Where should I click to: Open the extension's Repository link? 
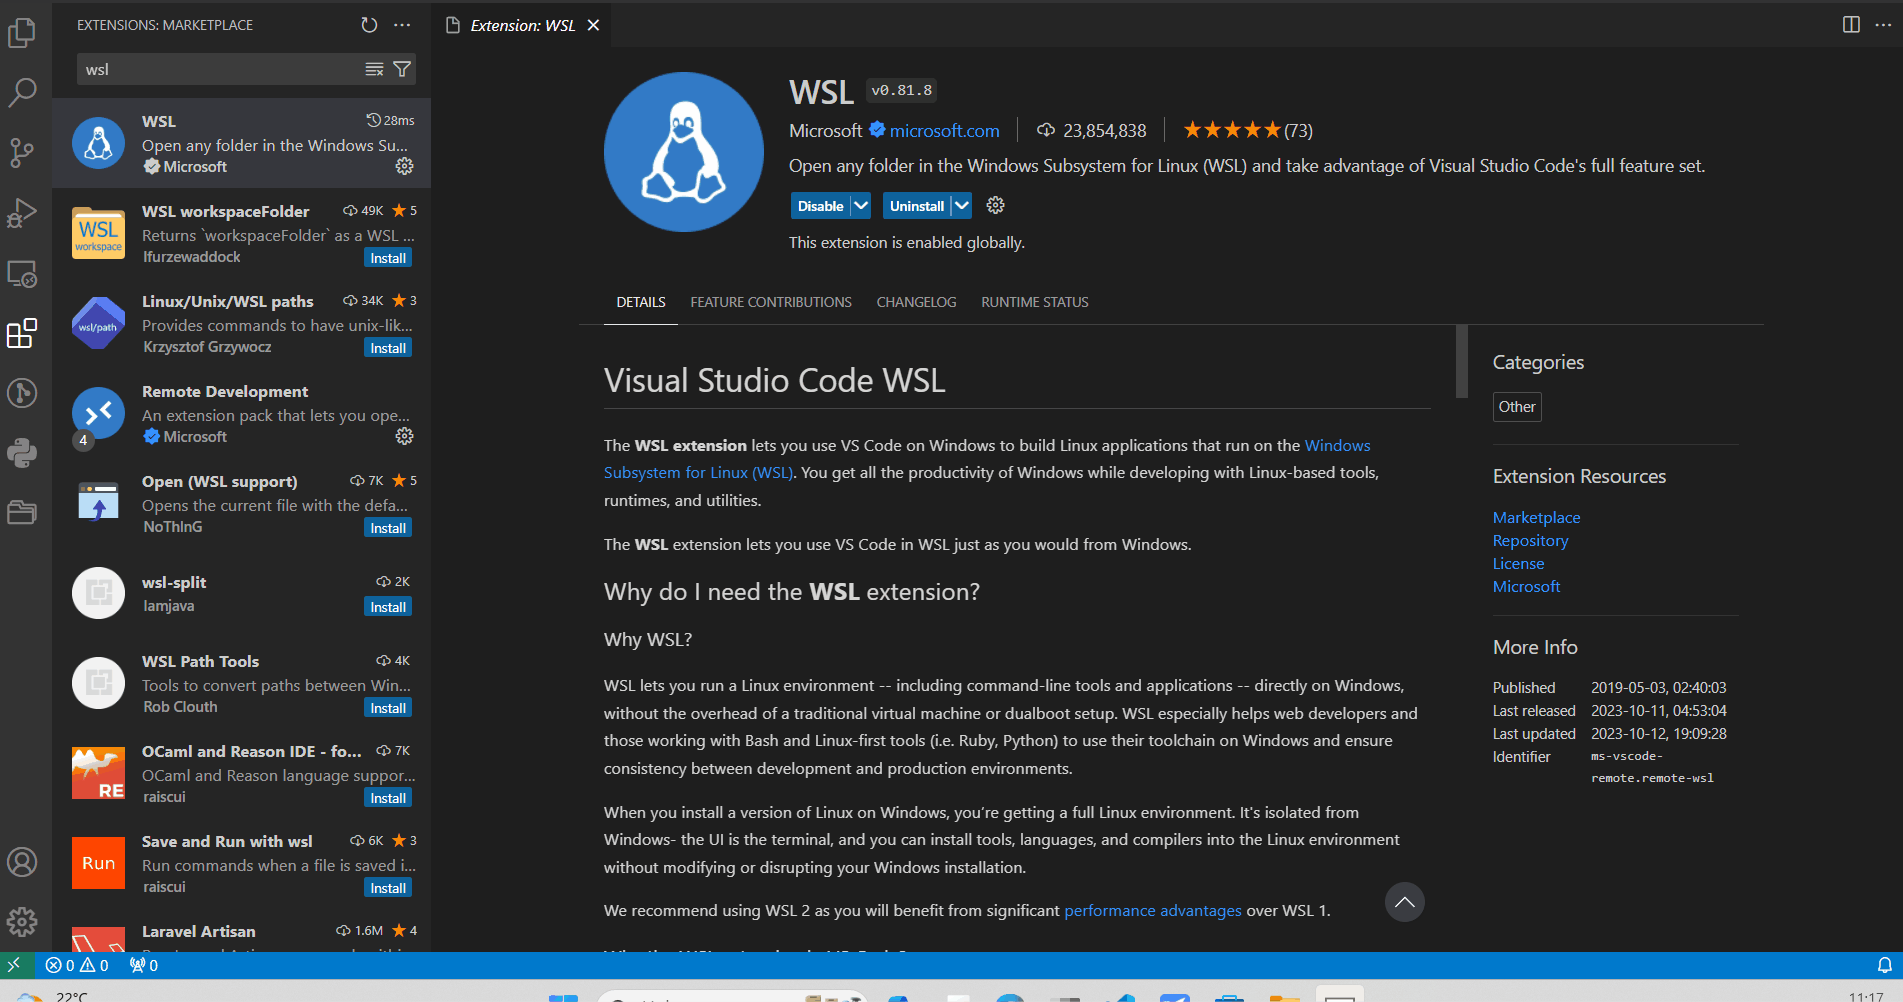point(1529,540)
